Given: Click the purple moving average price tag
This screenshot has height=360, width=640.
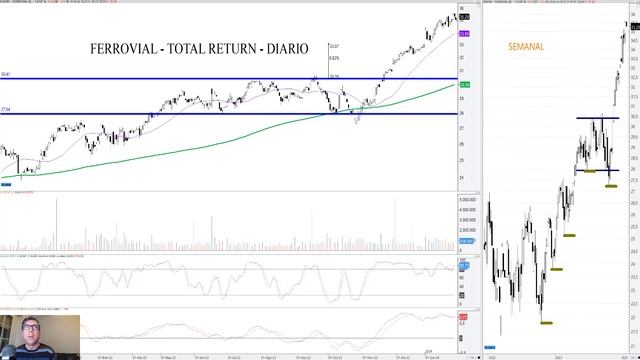Looking at the screenshot, I should 464,33.
